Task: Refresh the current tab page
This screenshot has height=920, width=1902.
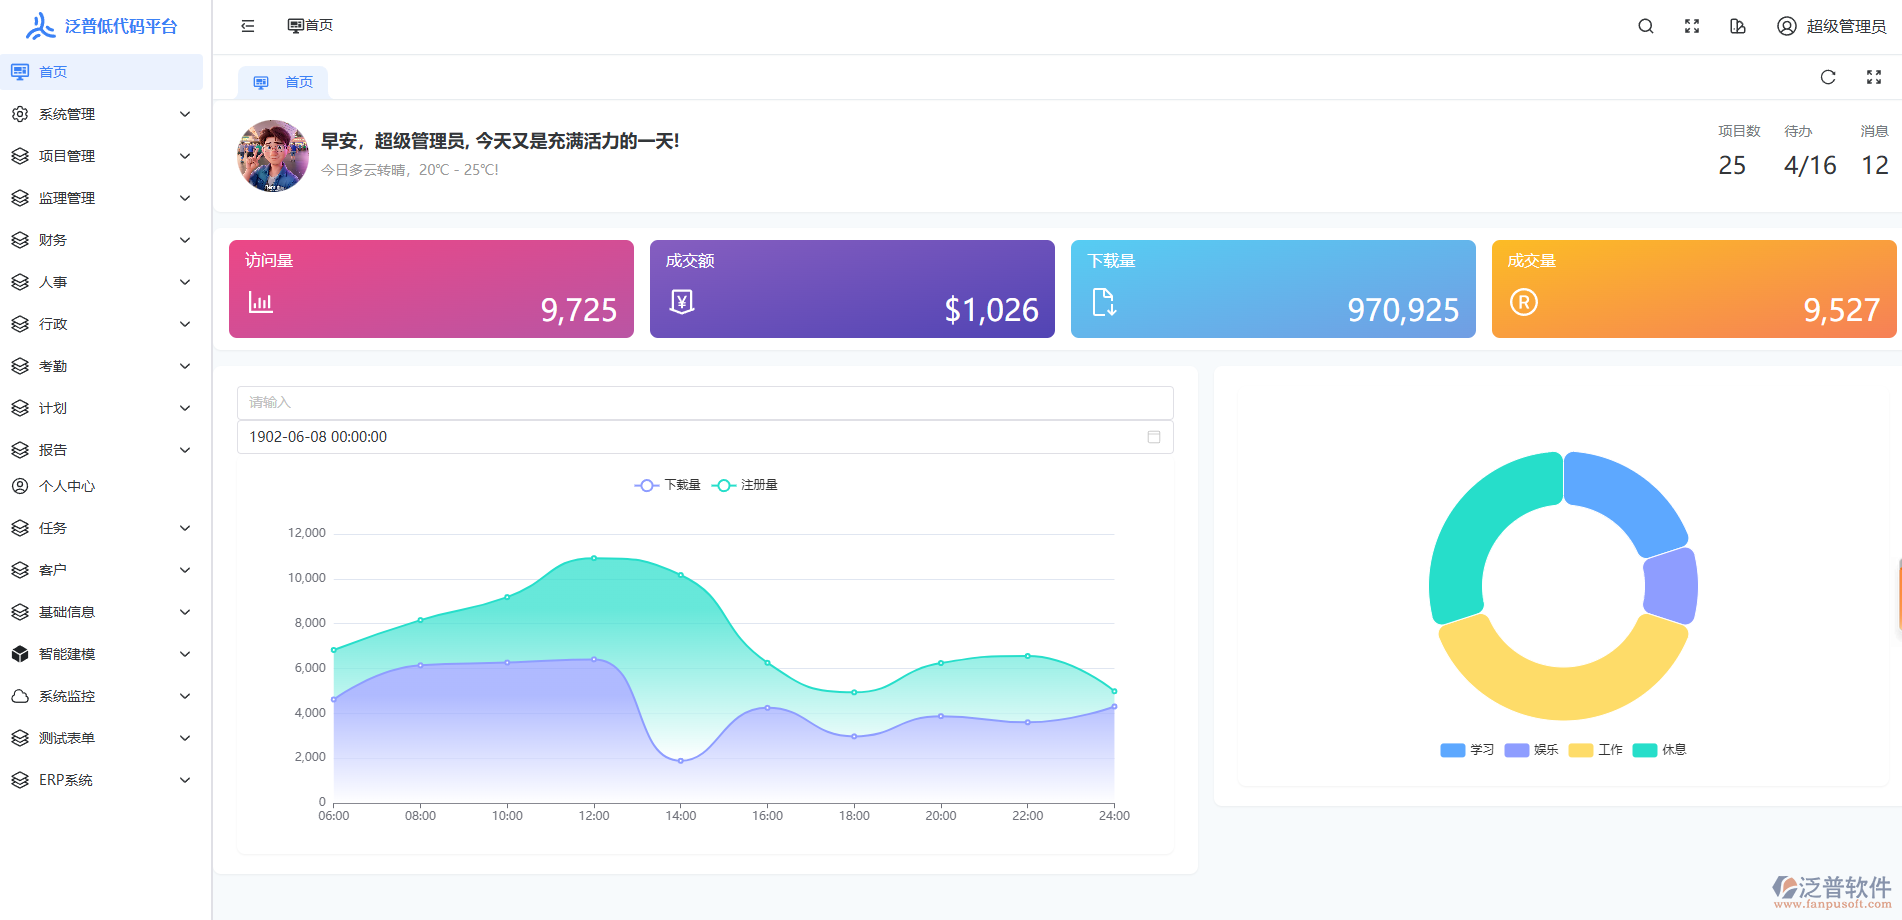Action: coord(1827,77)
